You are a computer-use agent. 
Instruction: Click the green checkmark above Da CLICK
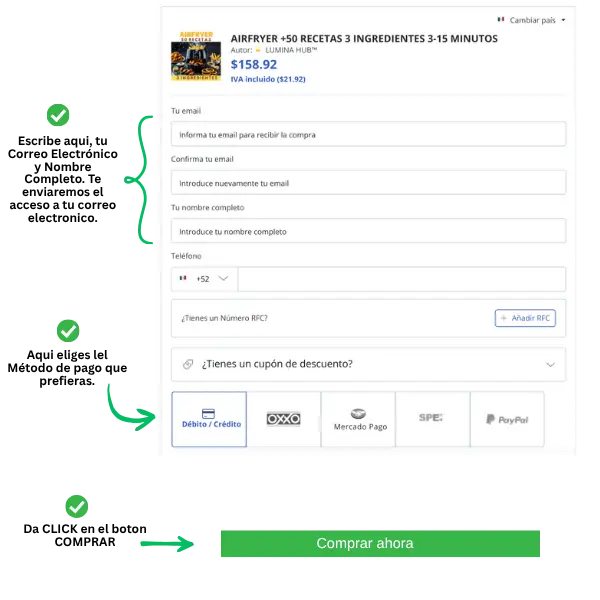(x=77, y=506)
